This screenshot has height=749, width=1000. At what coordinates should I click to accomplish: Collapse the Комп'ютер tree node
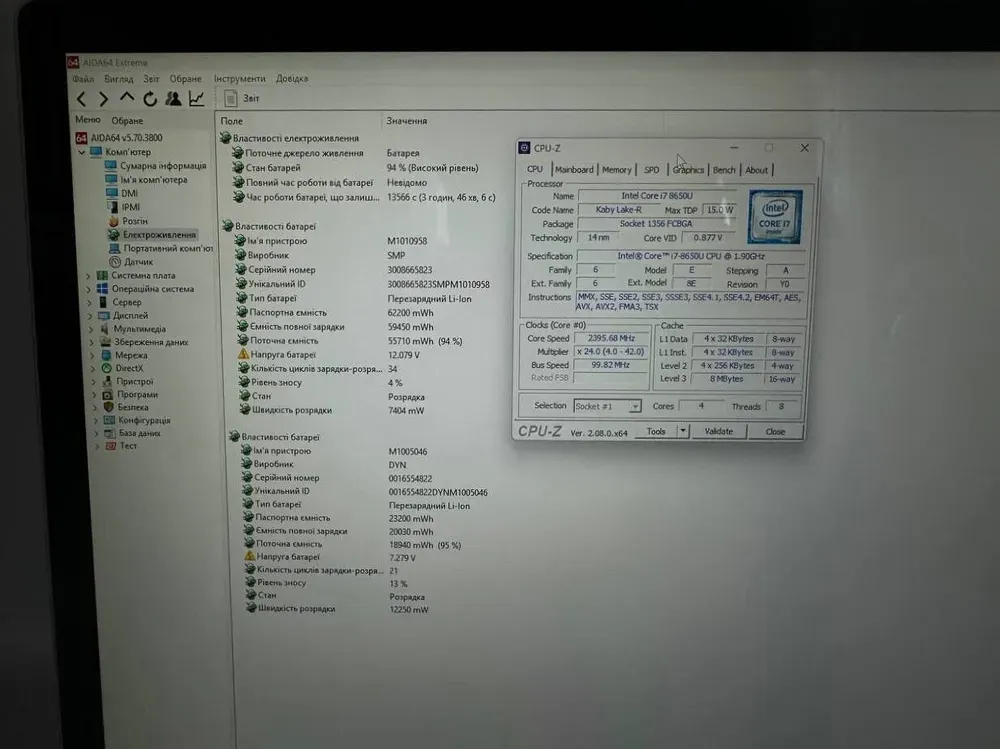(82, 152)
